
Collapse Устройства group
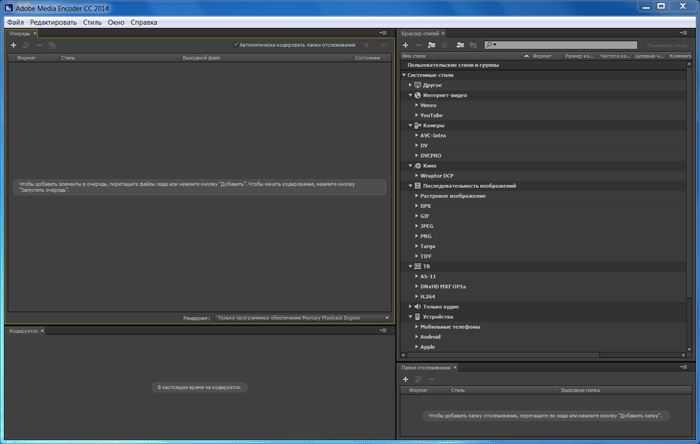click(x=410, y=317)
